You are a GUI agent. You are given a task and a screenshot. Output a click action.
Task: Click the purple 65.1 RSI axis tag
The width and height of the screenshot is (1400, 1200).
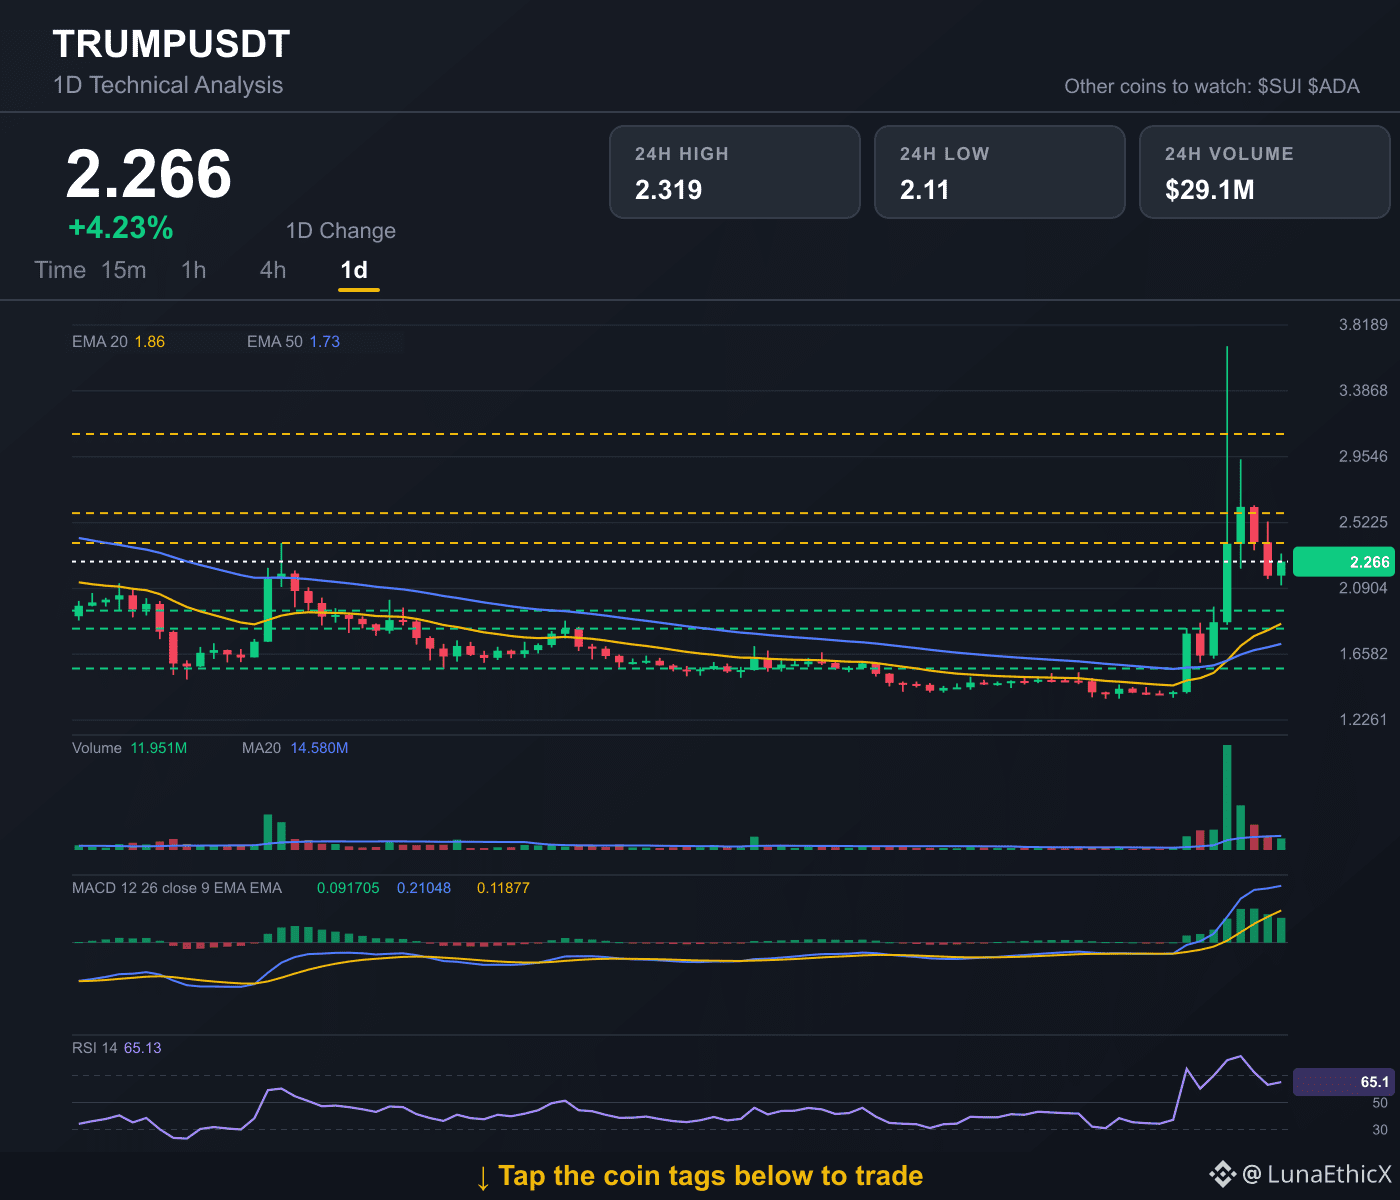1343,1082
